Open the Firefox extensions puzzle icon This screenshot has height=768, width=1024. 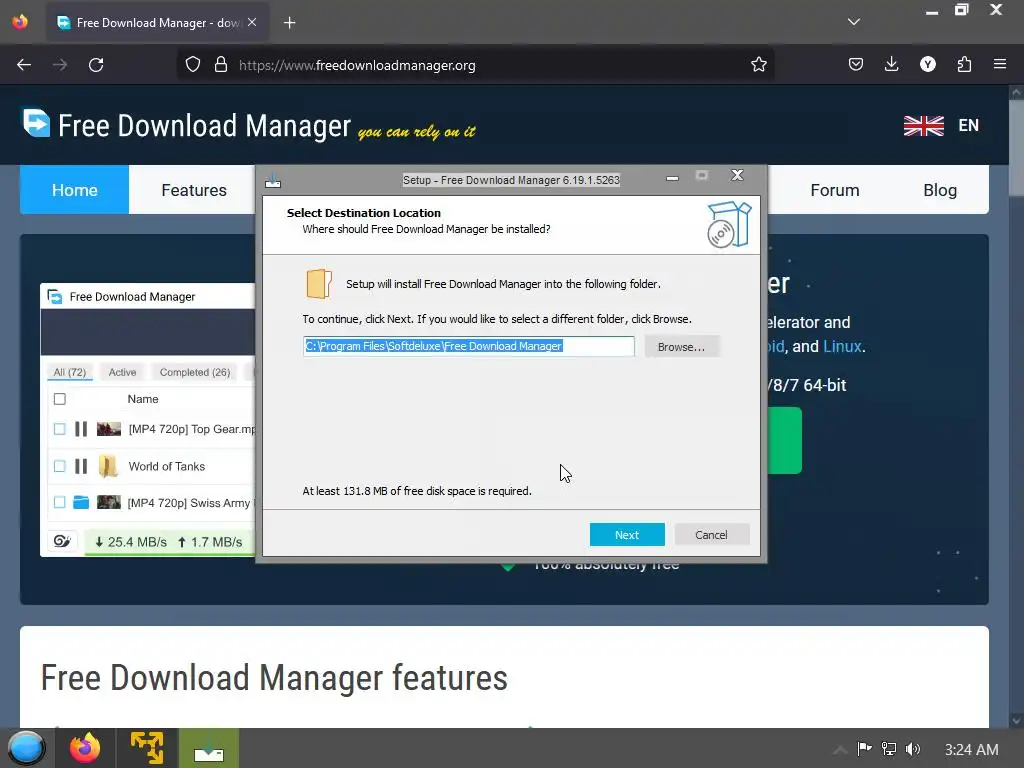coord(964,64)
